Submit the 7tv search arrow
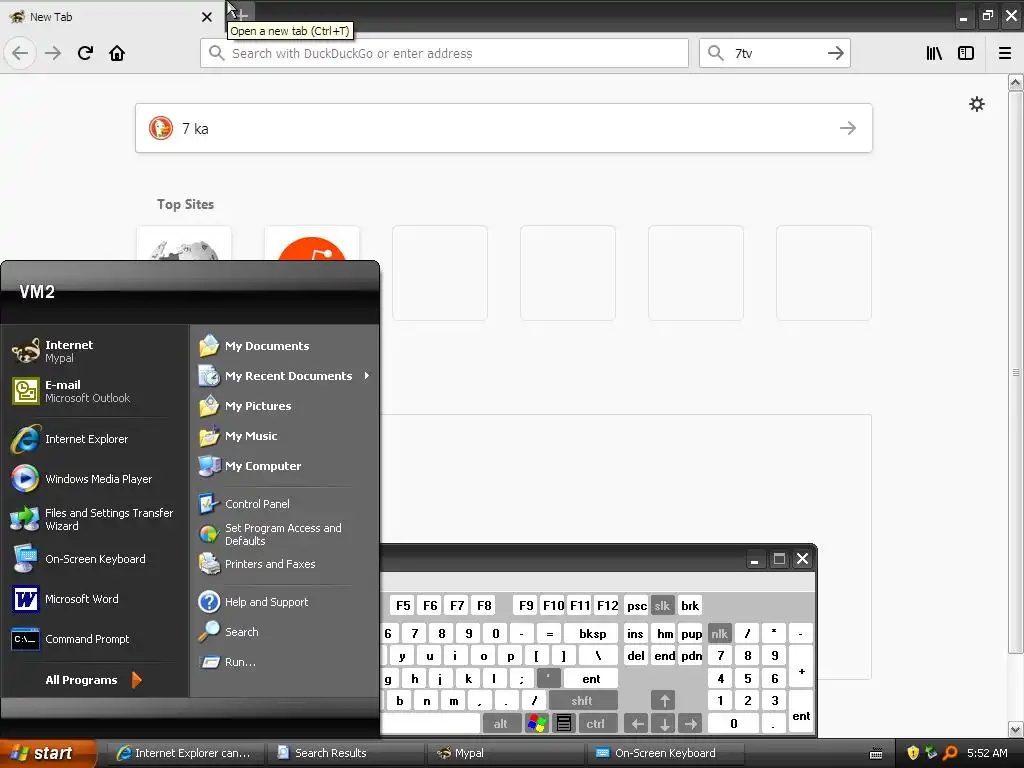 [835, 54]
